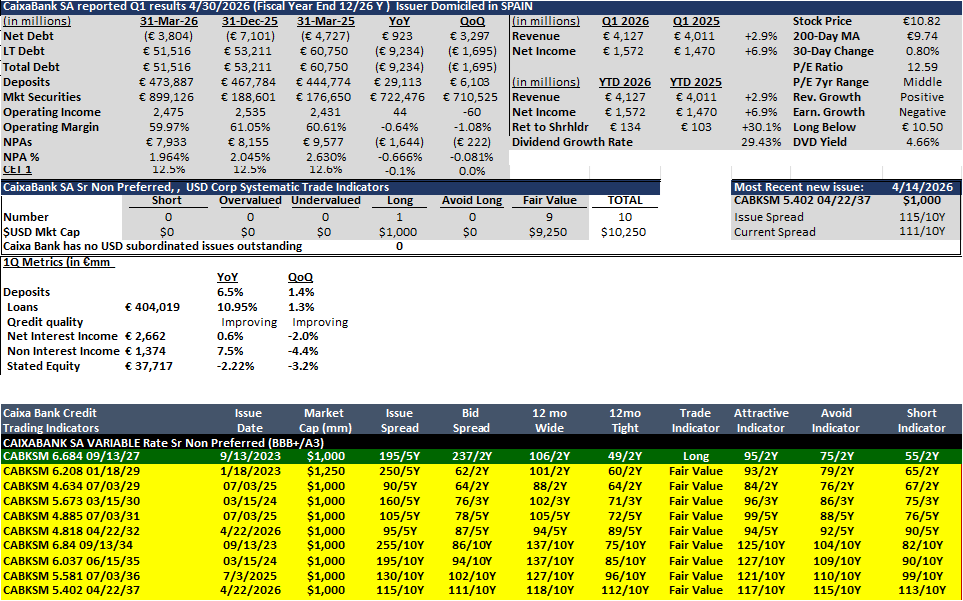The height and width of the screenshot is (601, 963).
Task: Select the DVD Yield 4.66% cell
Action: 921,142
